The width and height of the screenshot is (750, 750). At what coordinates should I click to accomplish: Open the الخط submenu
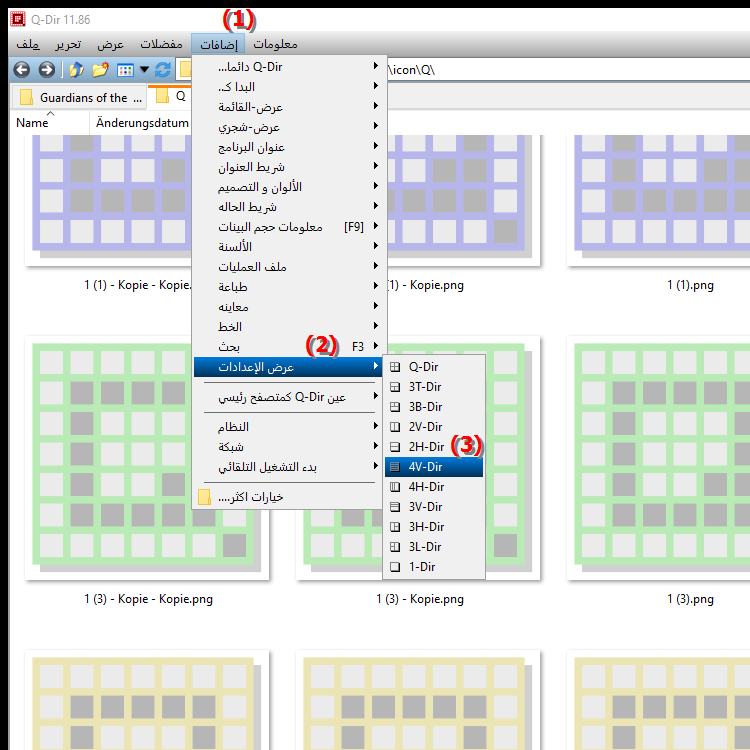click(x=288, y=327)
